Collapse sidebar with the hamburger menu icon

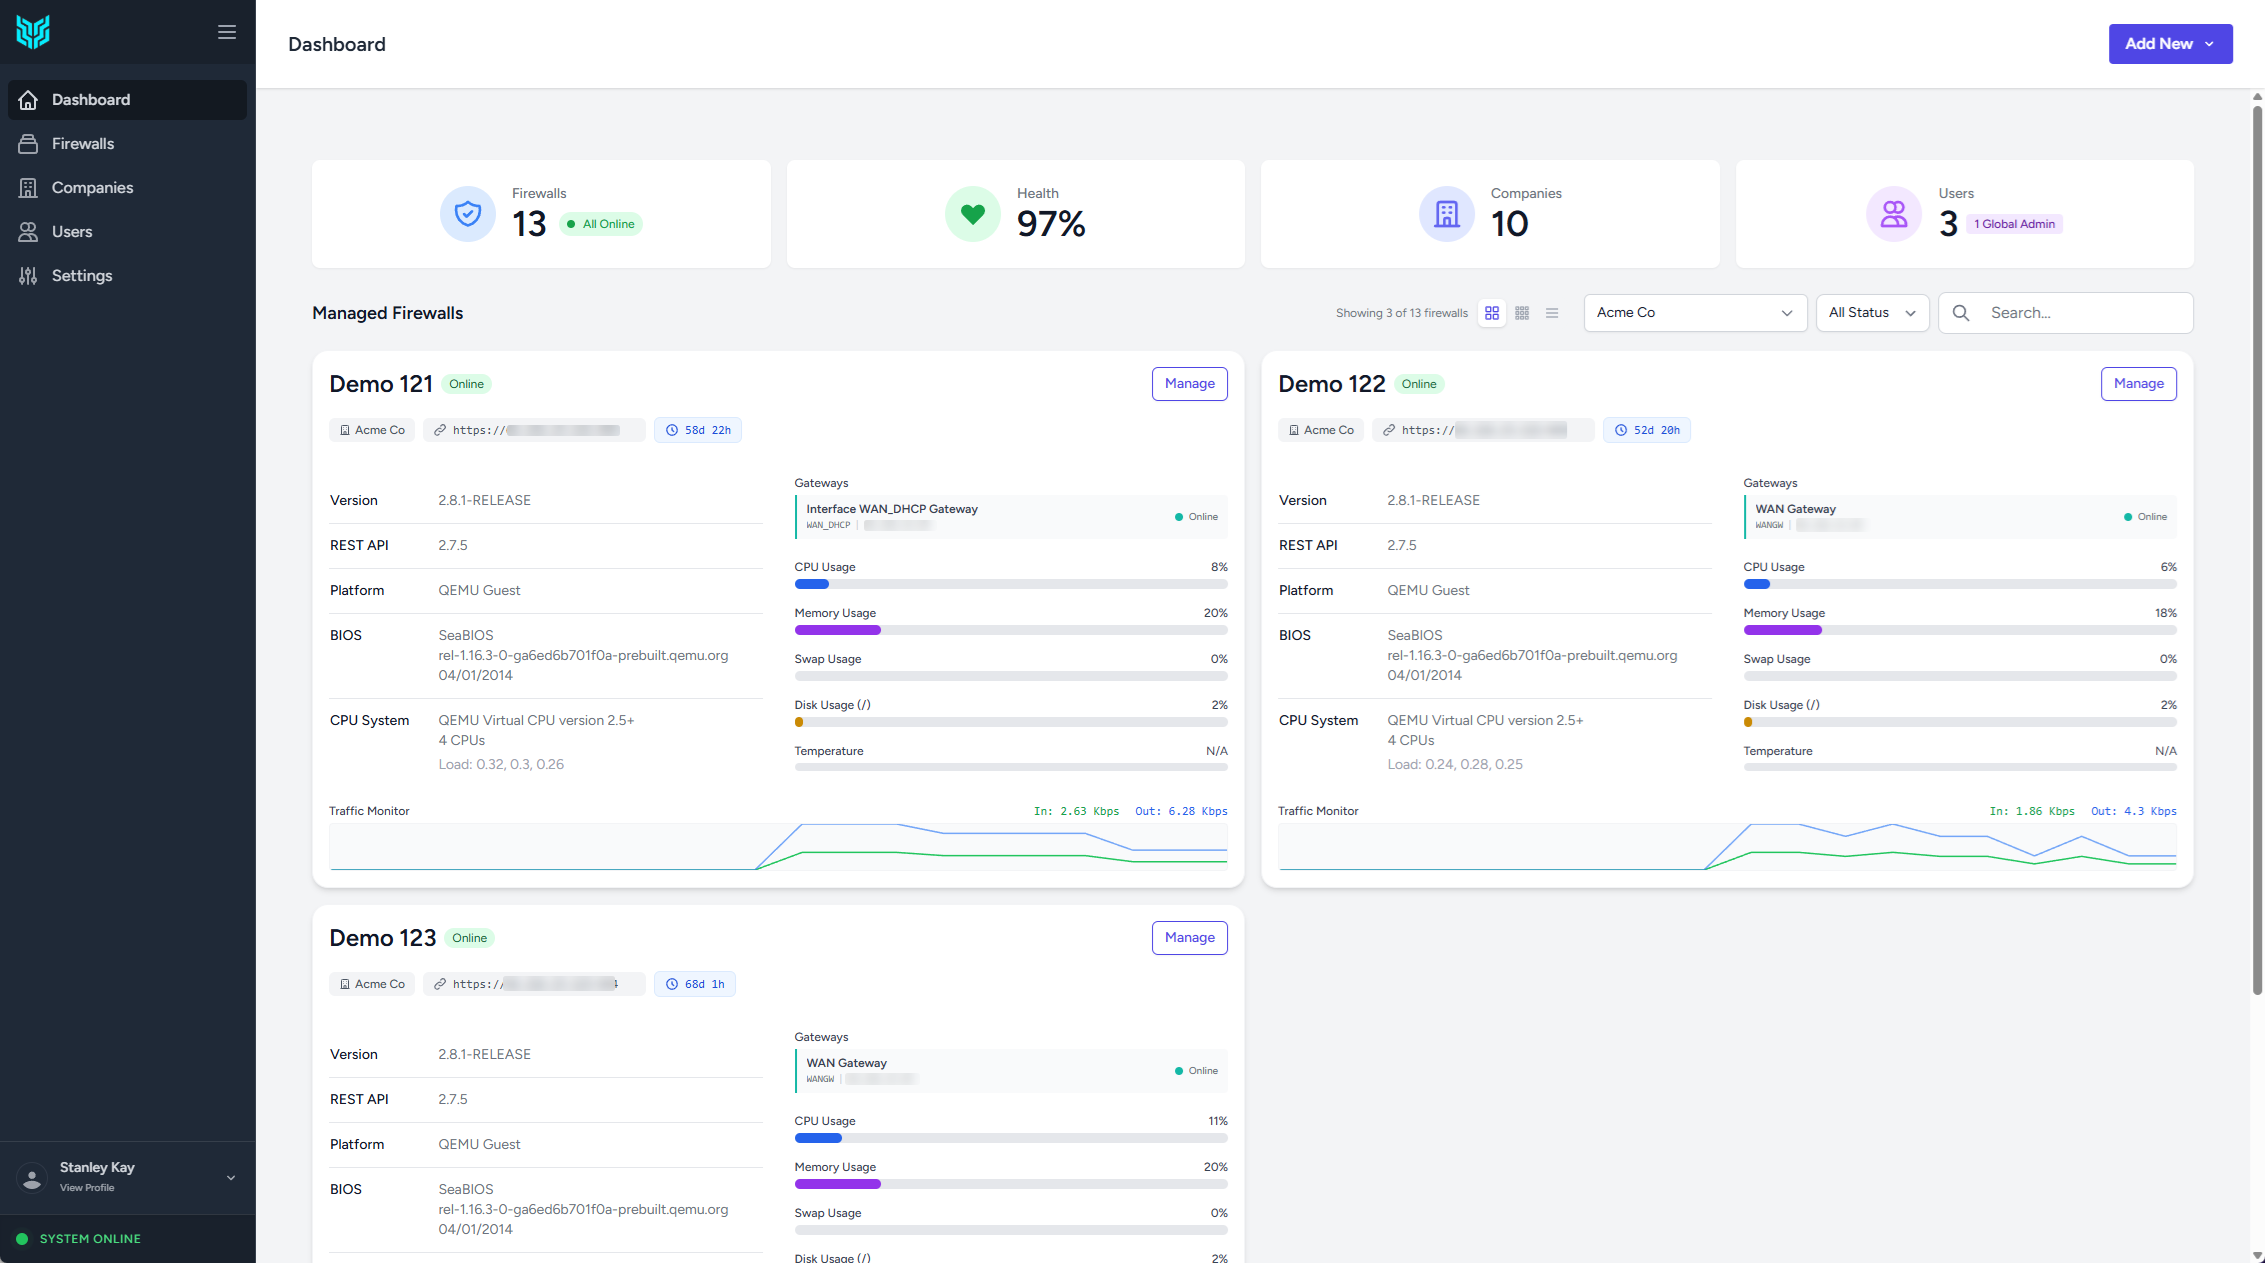point(227,32)
